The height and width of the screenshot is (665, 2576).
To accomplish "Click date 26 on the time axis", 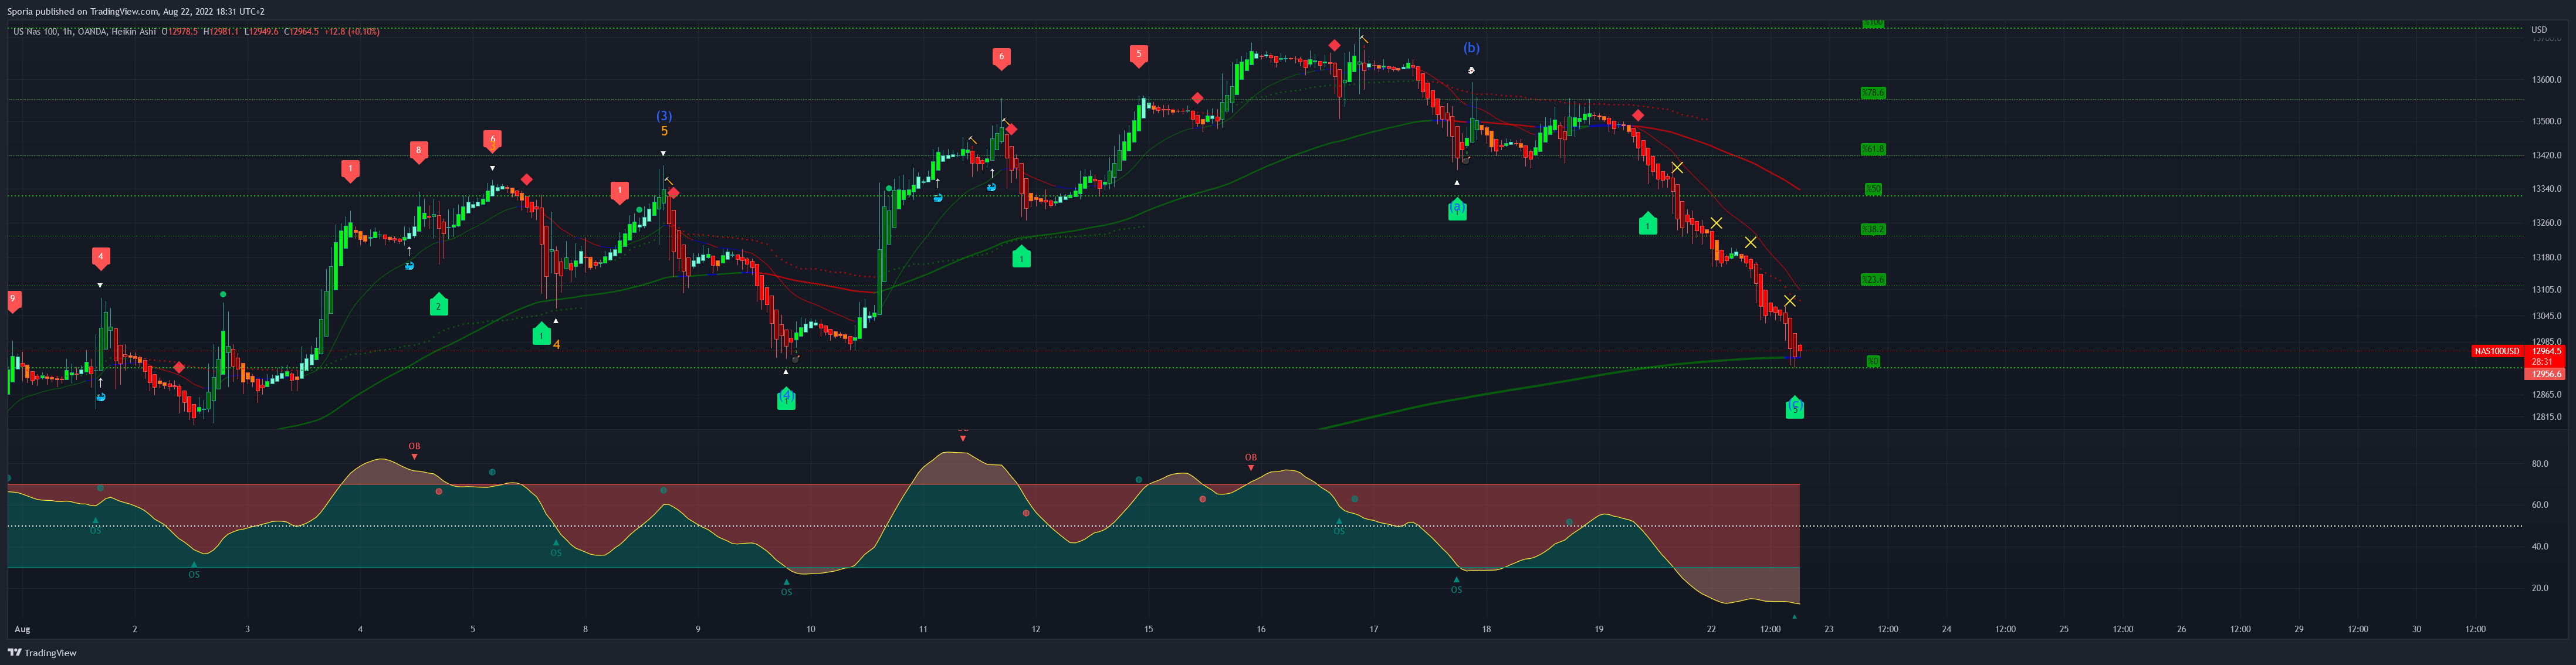I will (x=2182, y=630).
